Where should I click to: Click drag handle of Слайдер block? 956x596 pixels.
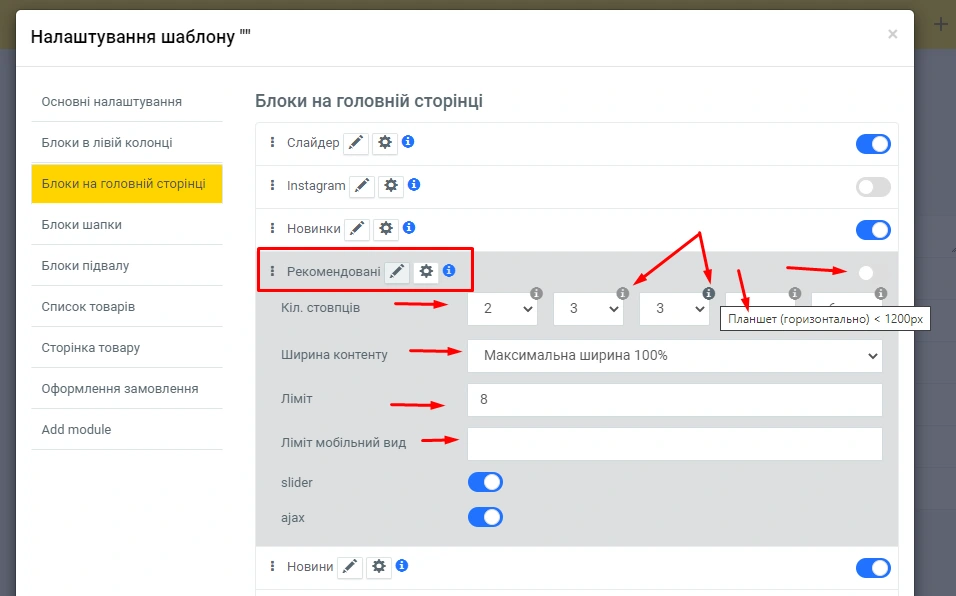coord(273,143)
